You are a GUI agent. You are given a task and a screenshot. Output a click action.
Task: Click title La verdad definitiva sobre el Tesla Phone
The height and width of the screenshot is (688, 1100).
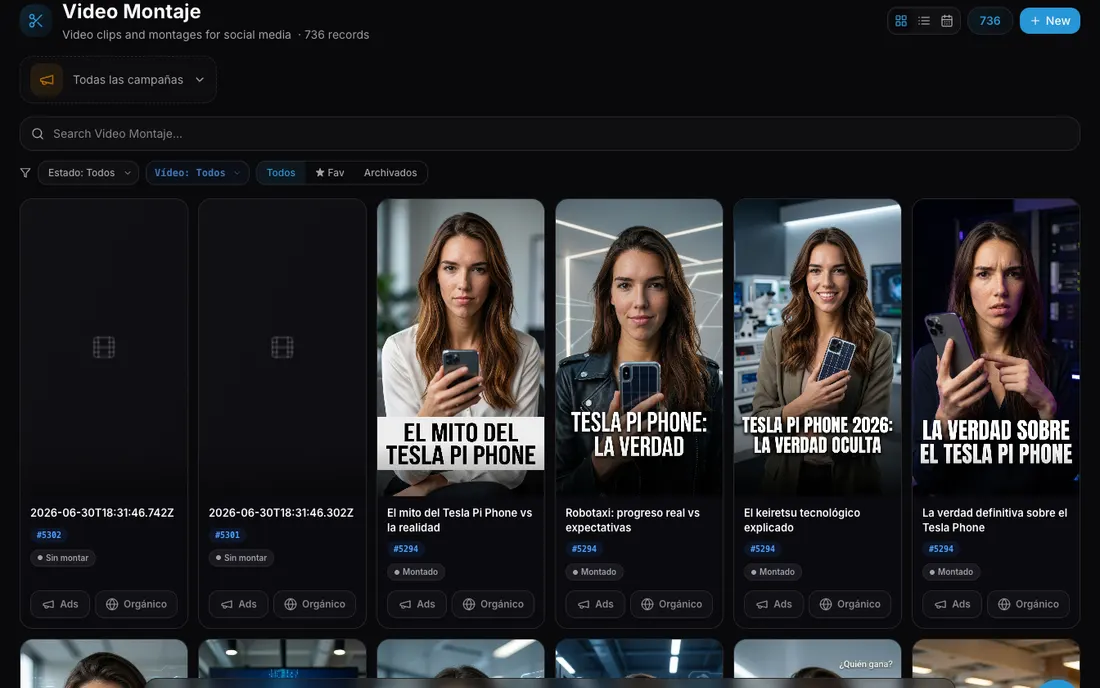pyautogui.click(x=995, y=520)
